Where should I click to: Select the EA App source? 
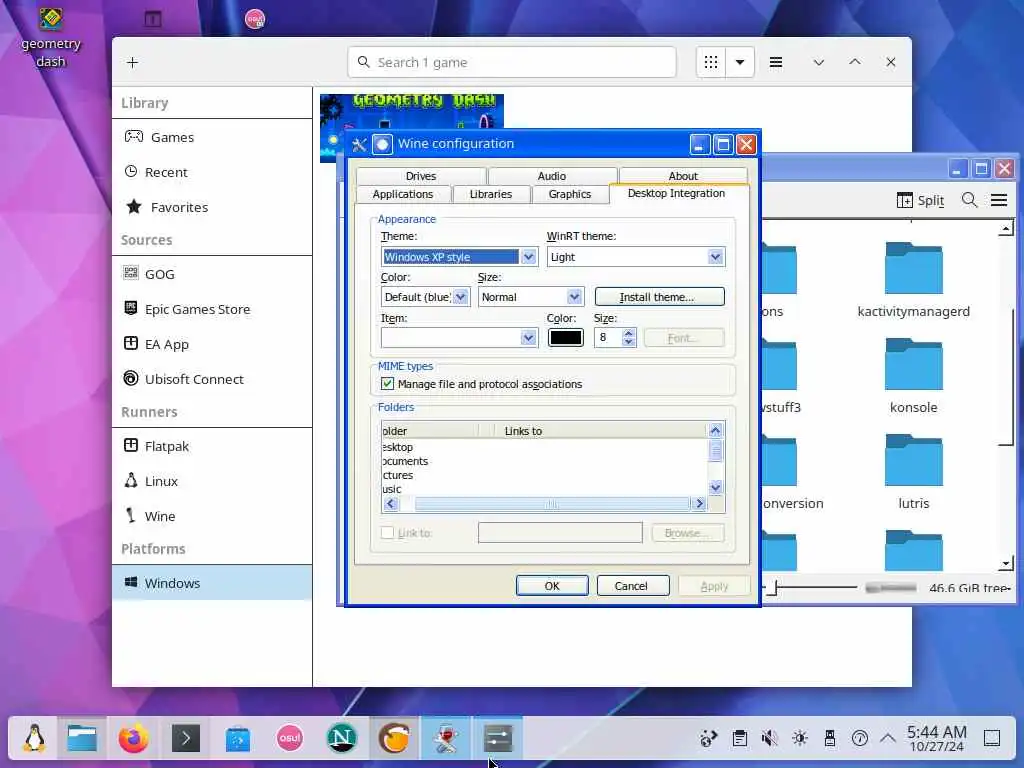(x=212, y=344)
